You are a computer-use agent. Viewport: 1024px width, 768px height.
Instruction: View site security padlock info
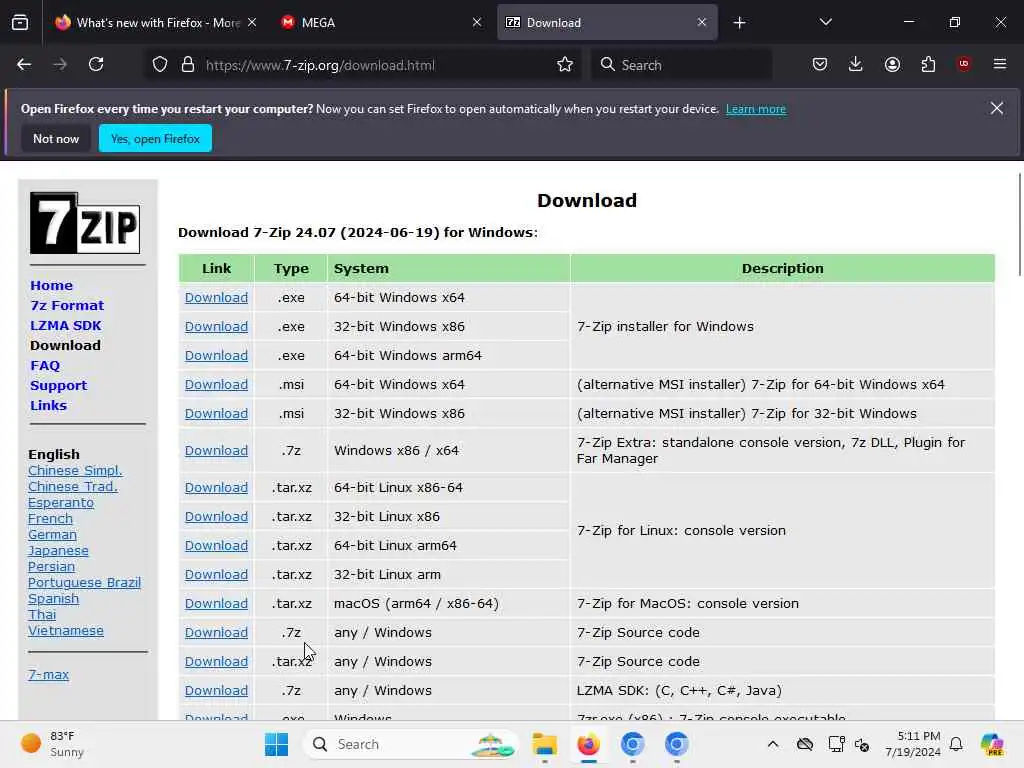coord(188,65)
